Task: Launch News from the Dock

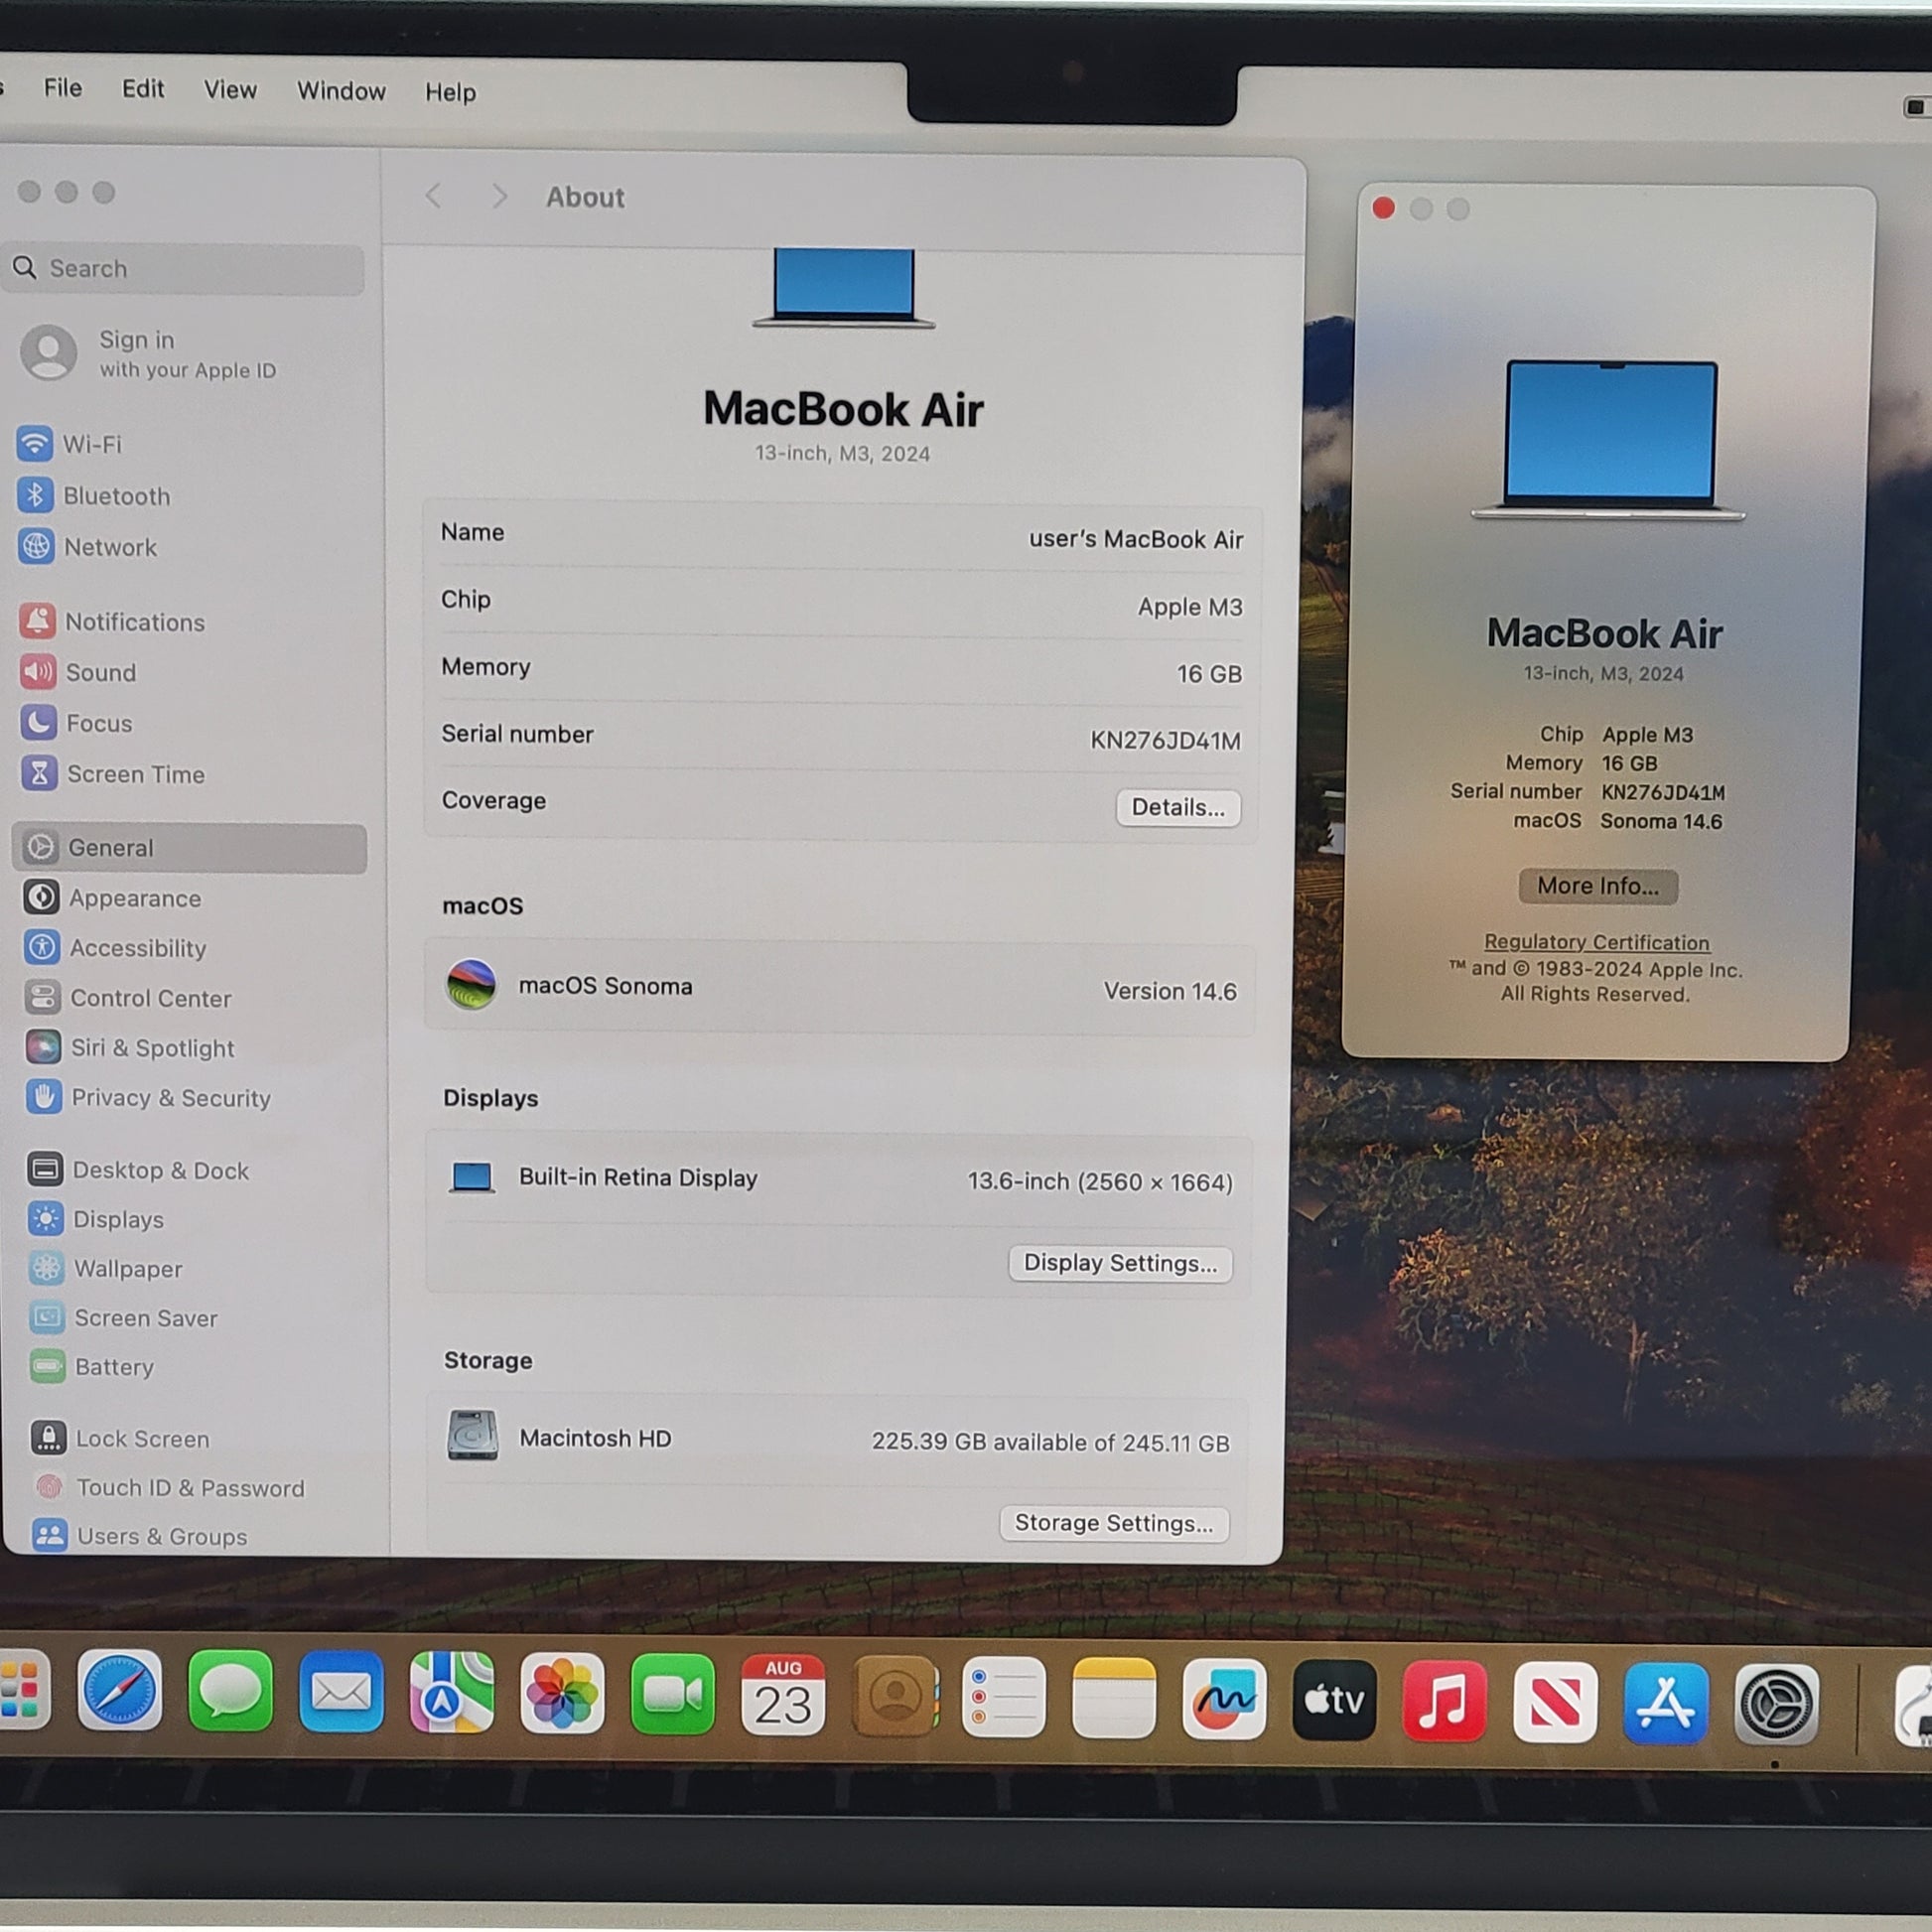Action: pyautogui.click(x=1556, y=1702)
